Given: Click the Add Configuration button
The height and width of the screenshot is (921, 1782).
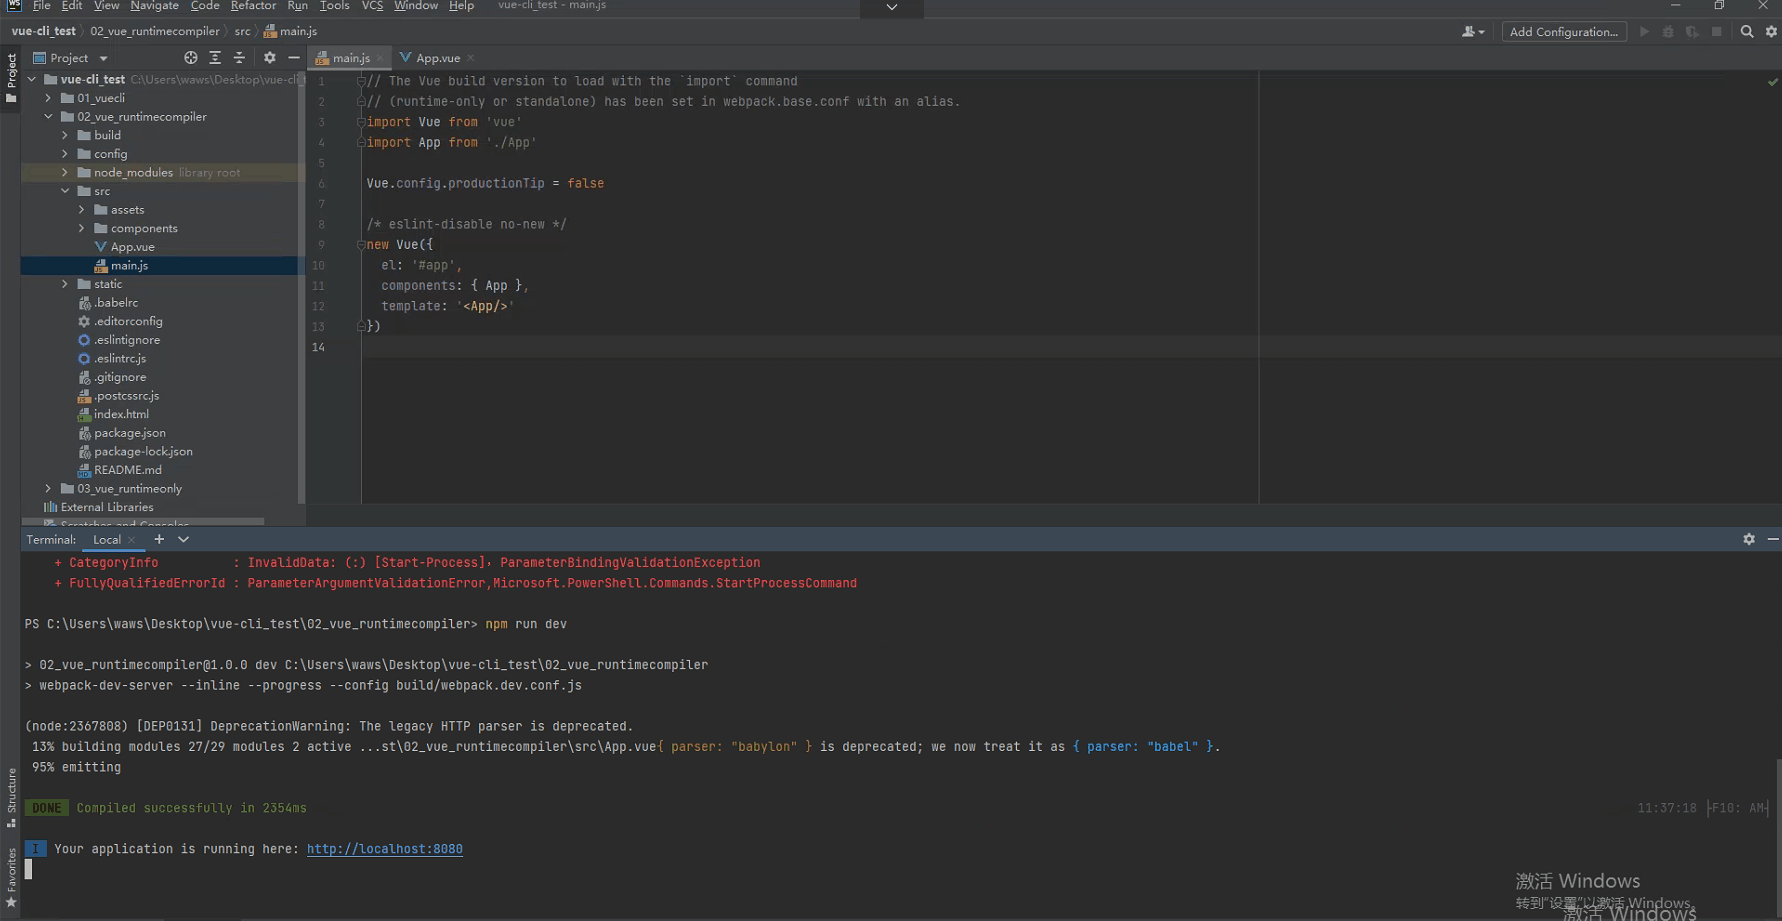Looking at the screenshot, I should [1563, 32].
